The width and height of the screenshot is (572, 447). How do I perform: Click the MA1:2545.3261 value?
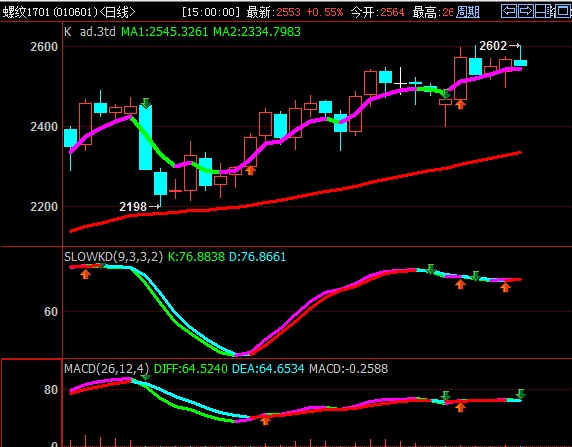(x=165, y=32)
